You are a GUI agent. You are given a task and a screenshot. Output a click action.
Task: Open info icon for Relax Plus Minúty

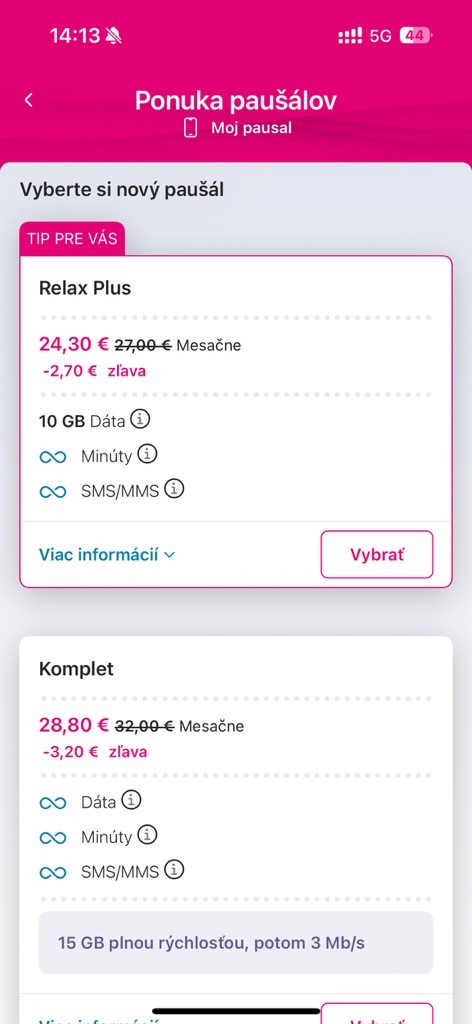tap(148, 454)
